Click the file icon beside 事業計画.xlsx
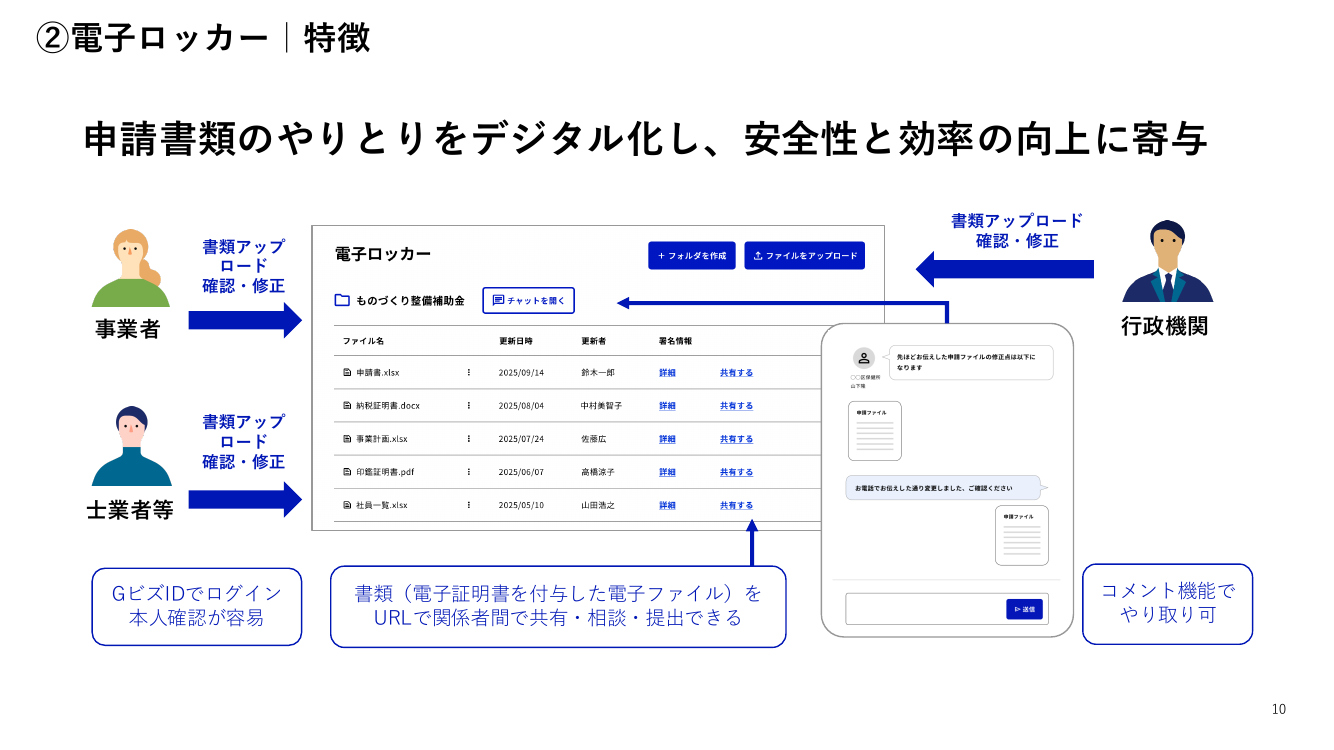The image size is (1334, 750). (347, 439)
